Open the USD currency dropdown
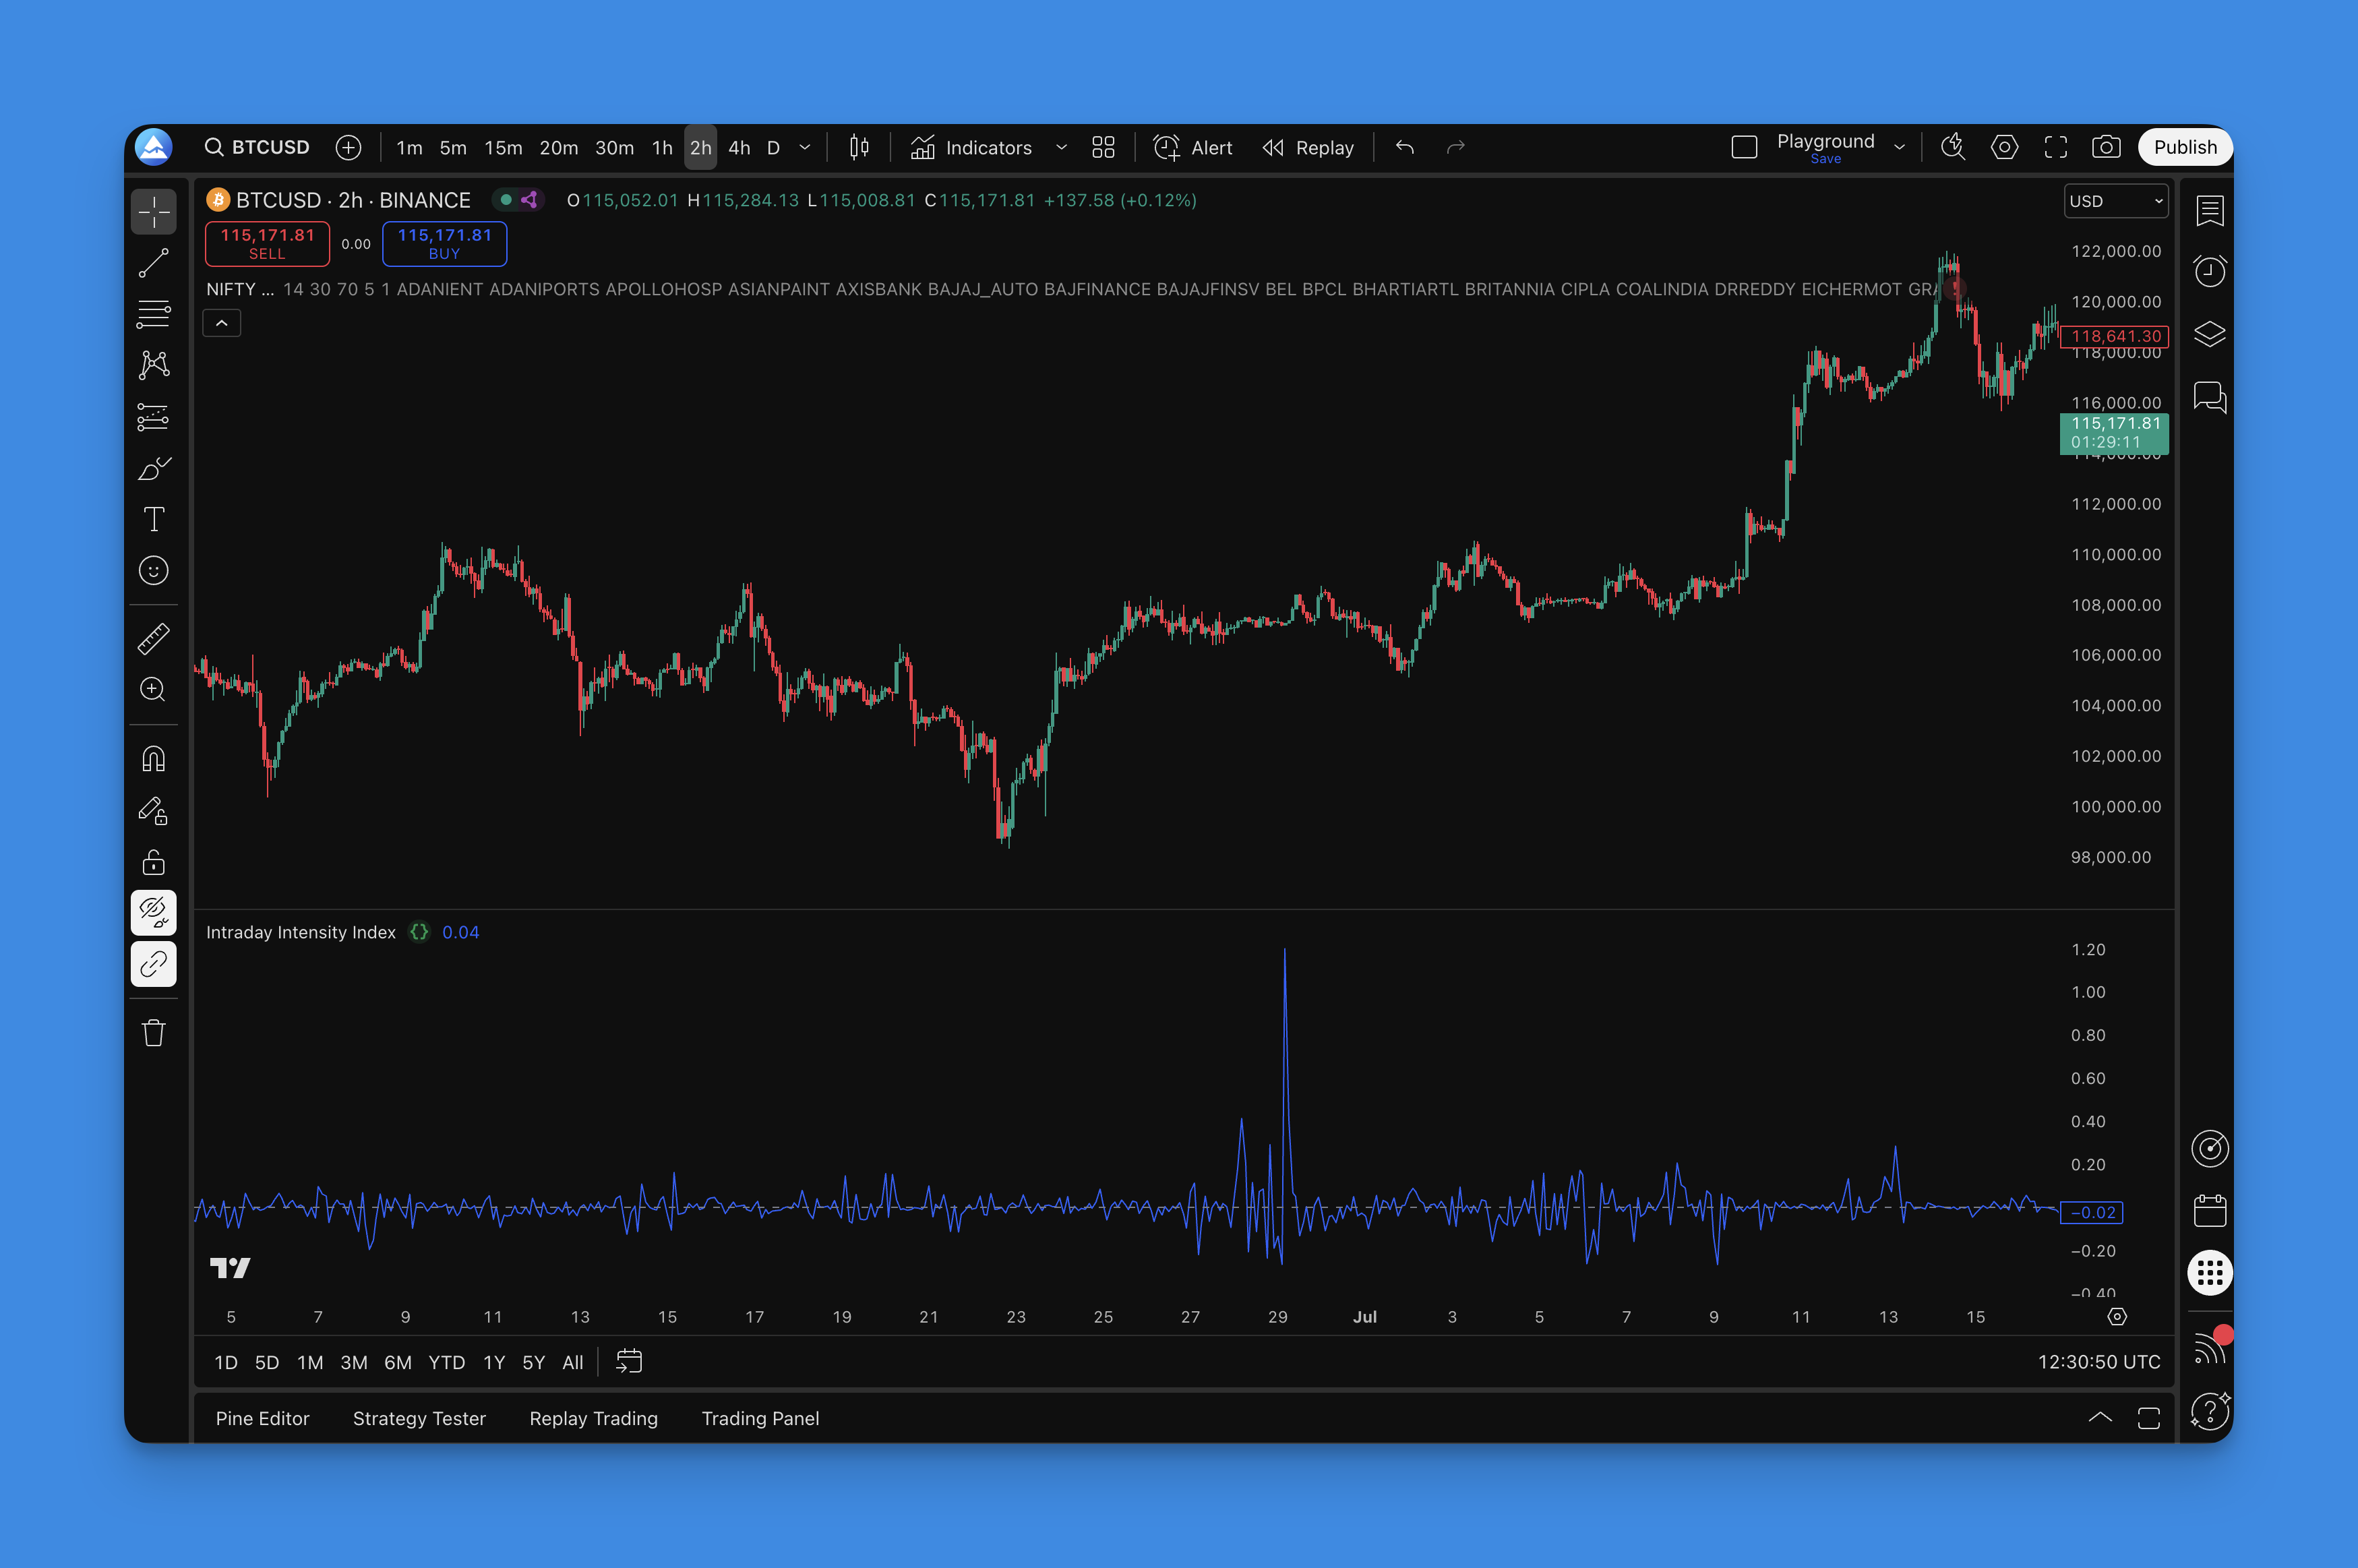 click(x=2116, y=201)
